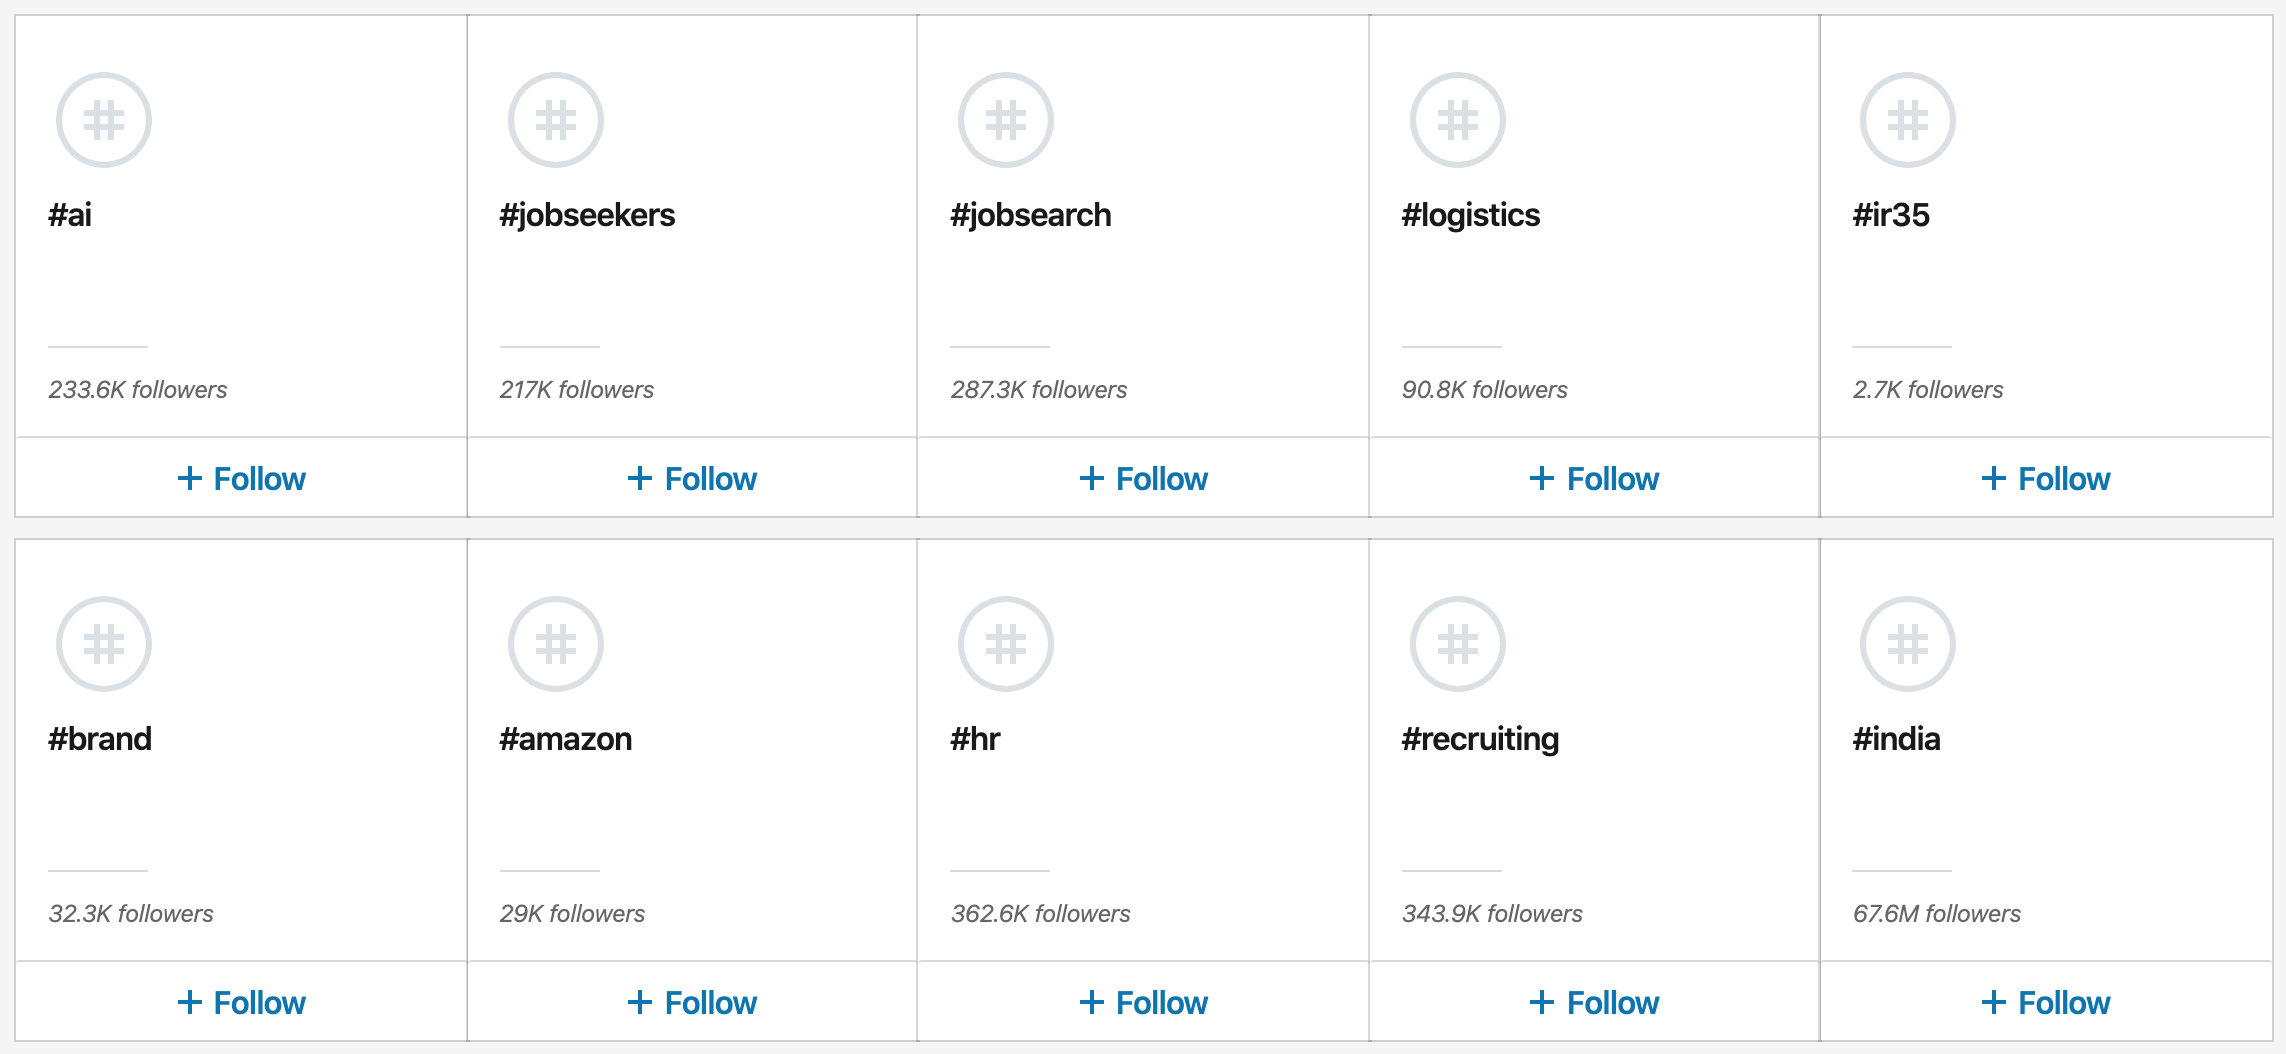This screenshot has width=2286, height=1054.
Task: Open the #hr hashtag title
Action: pos(975,739)
